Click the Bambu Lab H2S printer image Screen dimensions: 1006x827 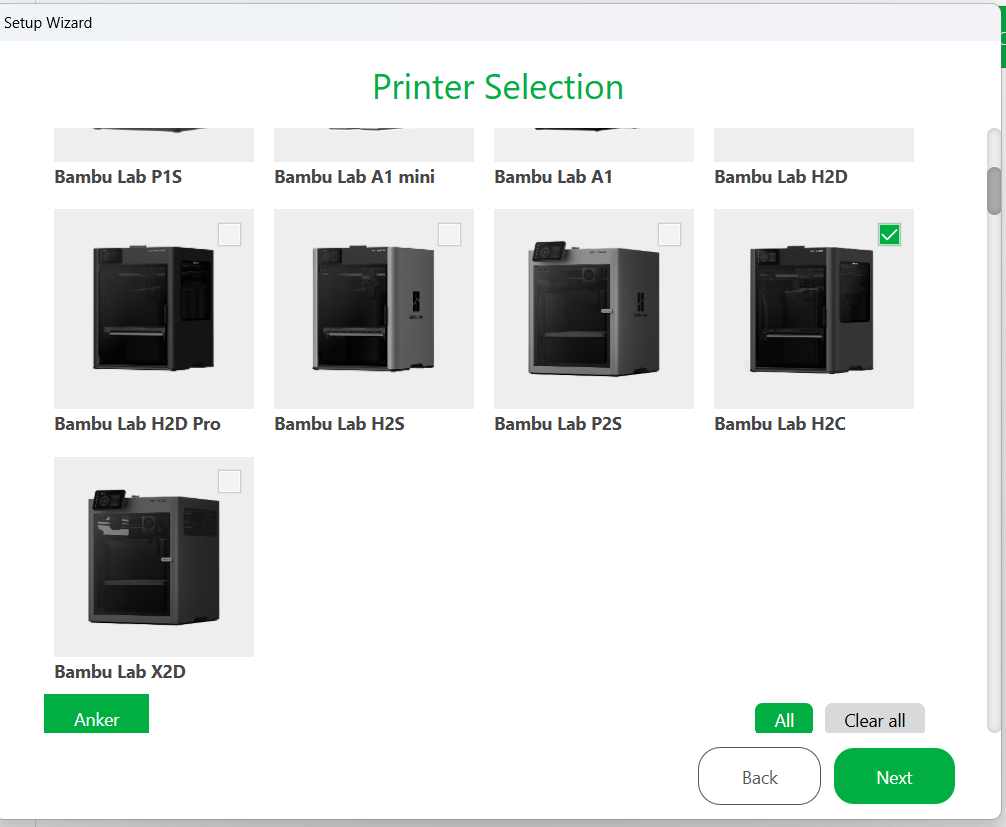pos(374,309)
